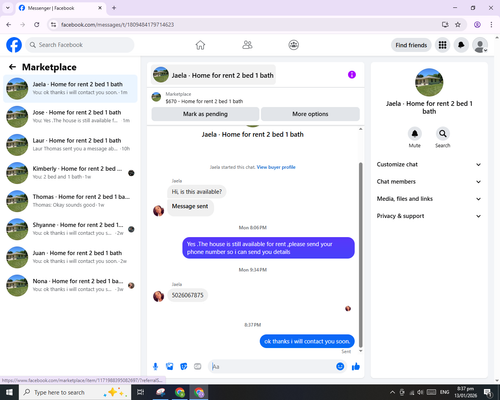Focus the Search Facebook field

point(80,45)
